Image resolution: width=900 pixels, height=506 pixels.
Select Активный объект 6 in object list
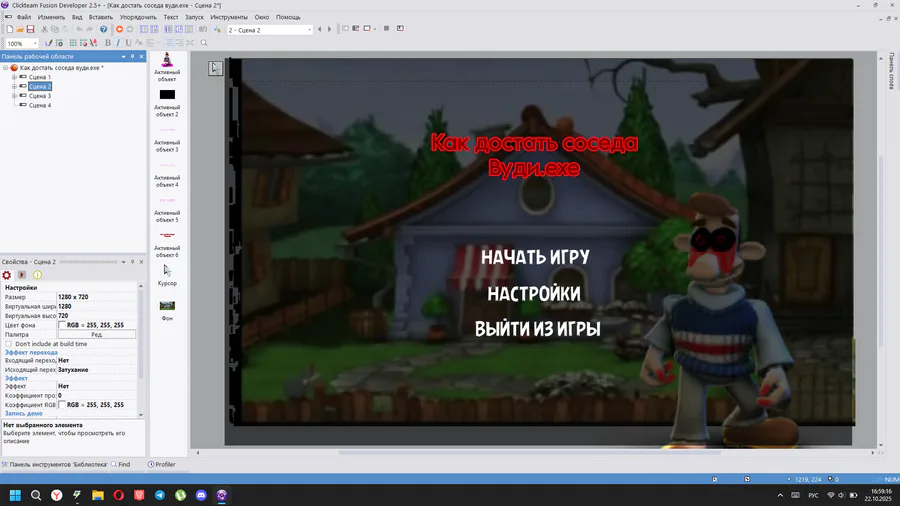[x=167, y=244]
